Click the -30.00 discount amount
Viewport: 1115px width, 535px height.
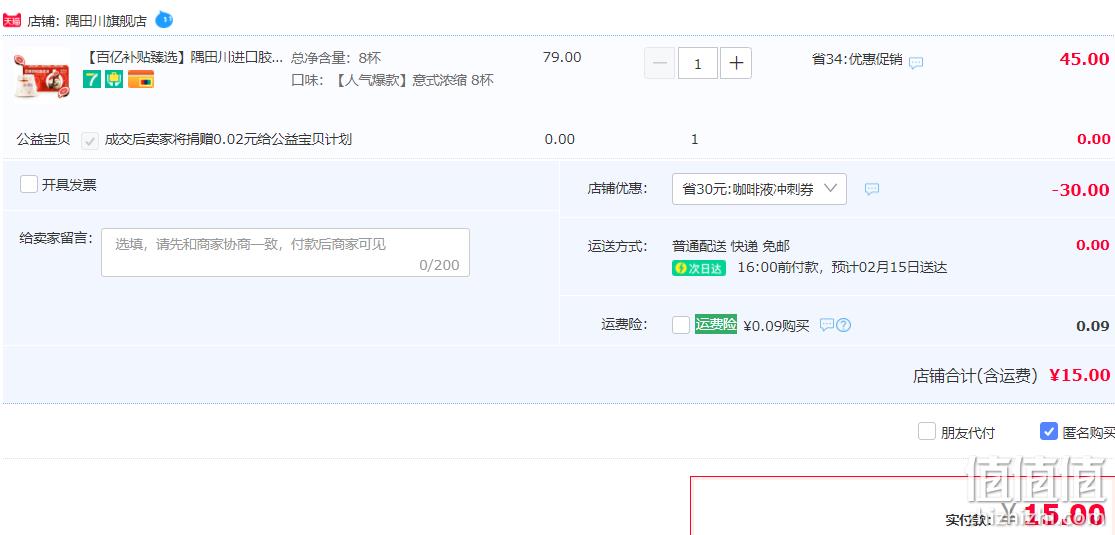point(1080,190)
